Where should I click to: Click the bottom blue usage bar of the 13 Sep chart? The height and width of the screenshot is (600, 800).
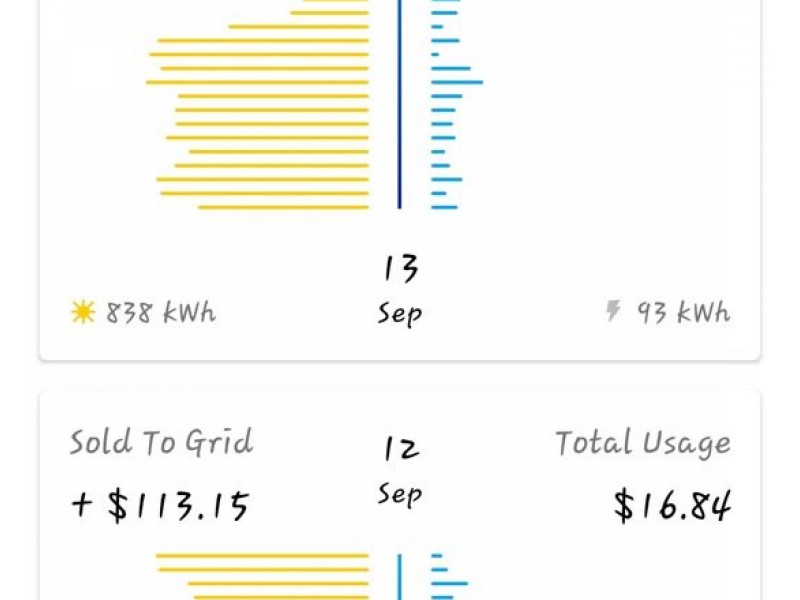click(444, 207)
